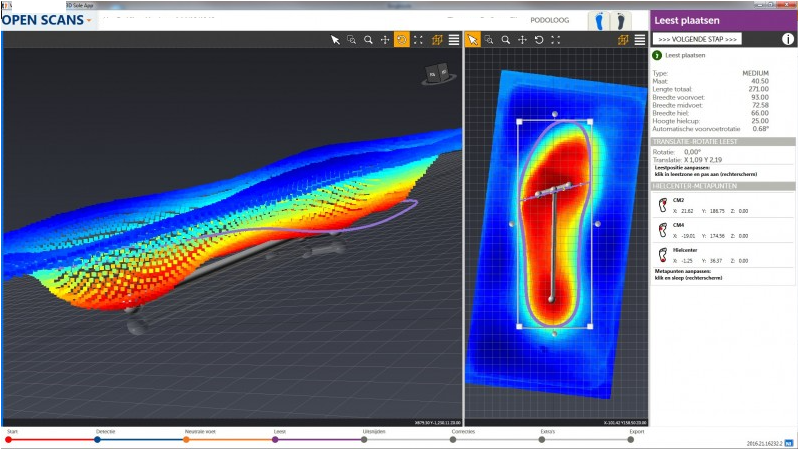Toggle the orange view-mode icon in the 2D toolbar

[622, 40]
